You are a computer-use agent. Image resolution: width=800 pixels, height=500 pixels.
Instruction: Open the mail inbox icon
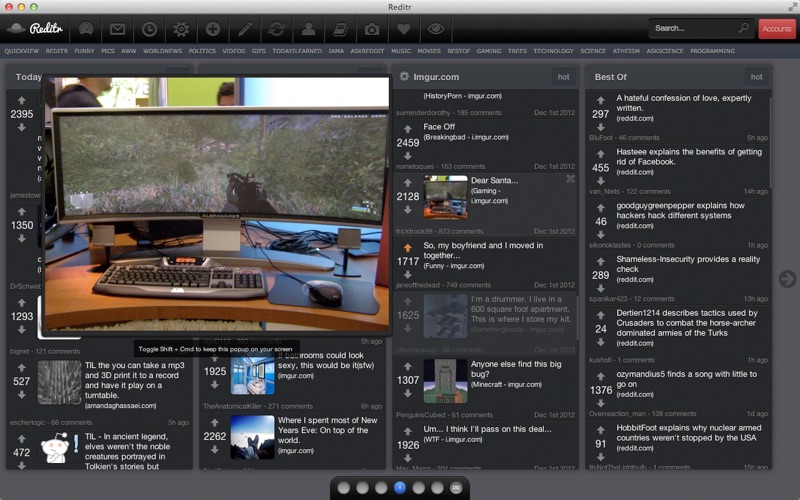117,29
